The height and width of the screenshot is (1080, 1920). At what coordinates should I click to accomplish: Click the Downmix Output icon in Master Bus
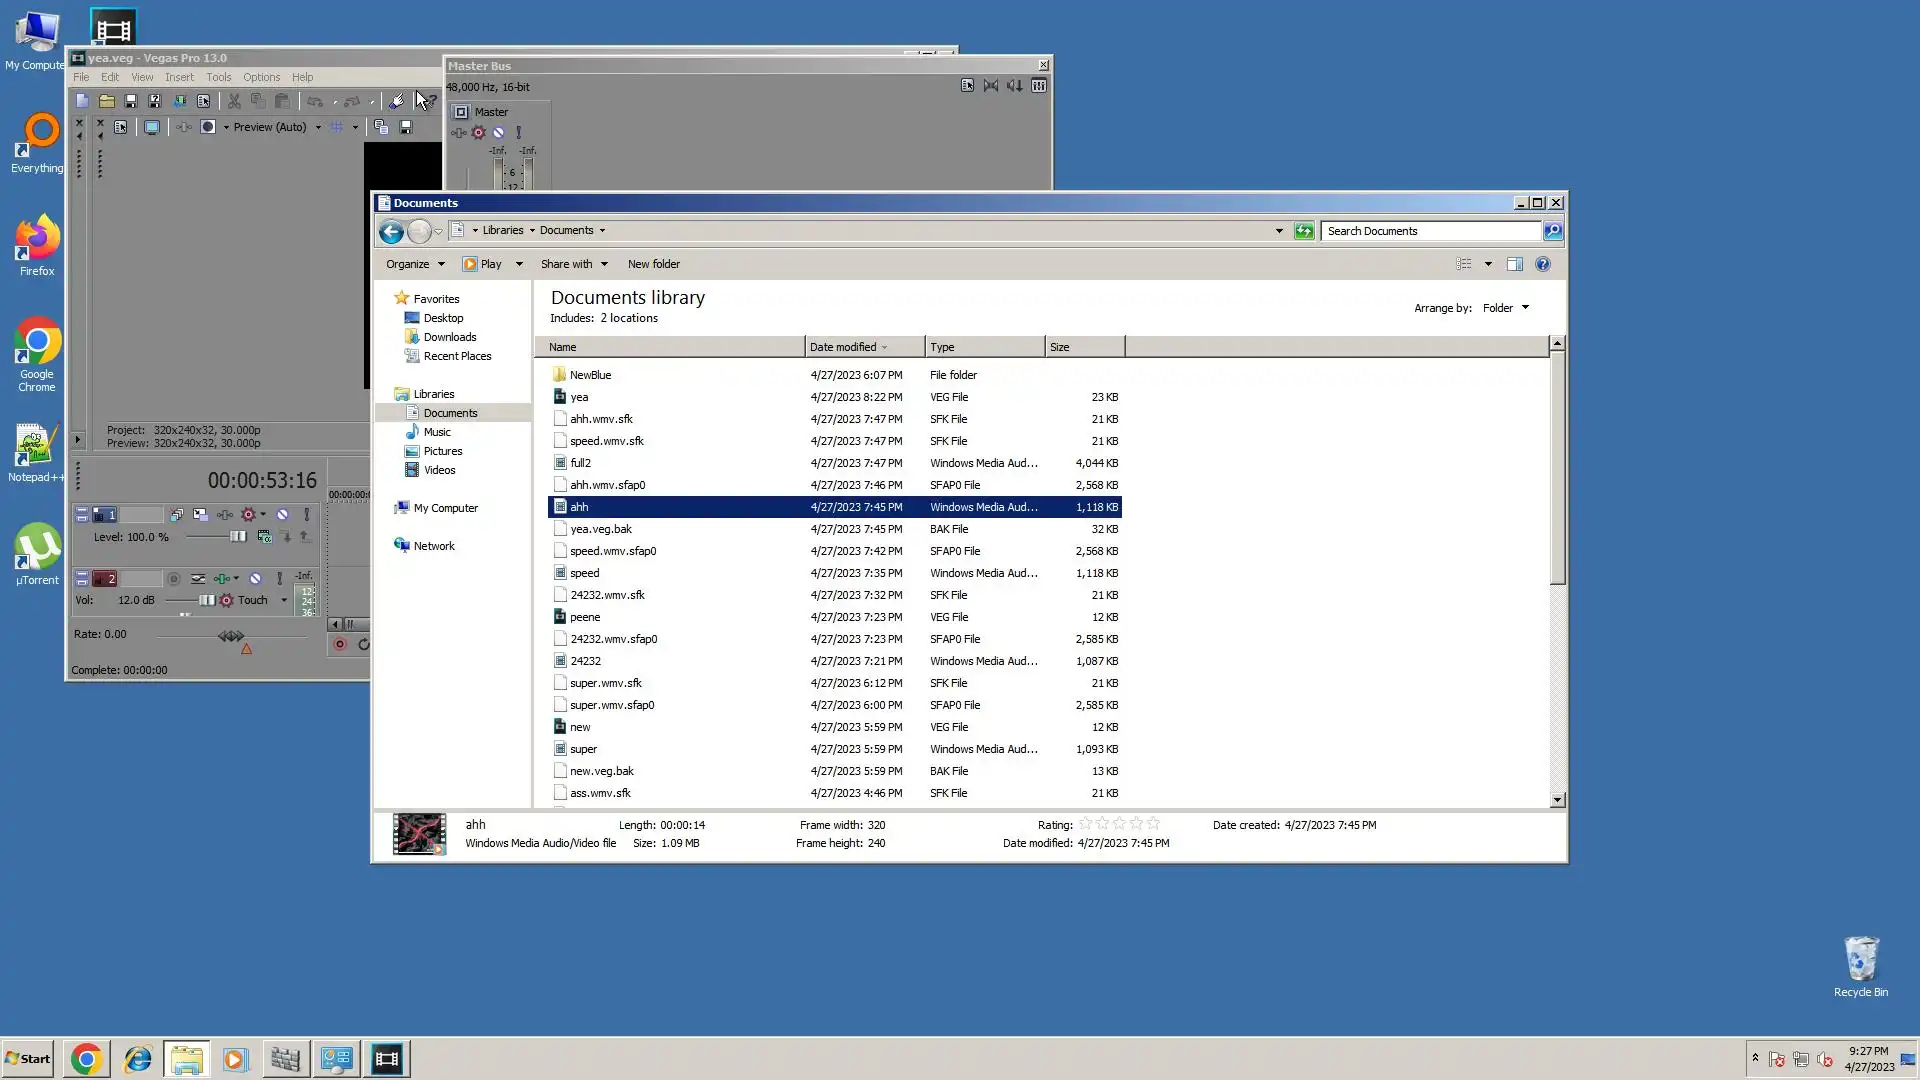990,86
